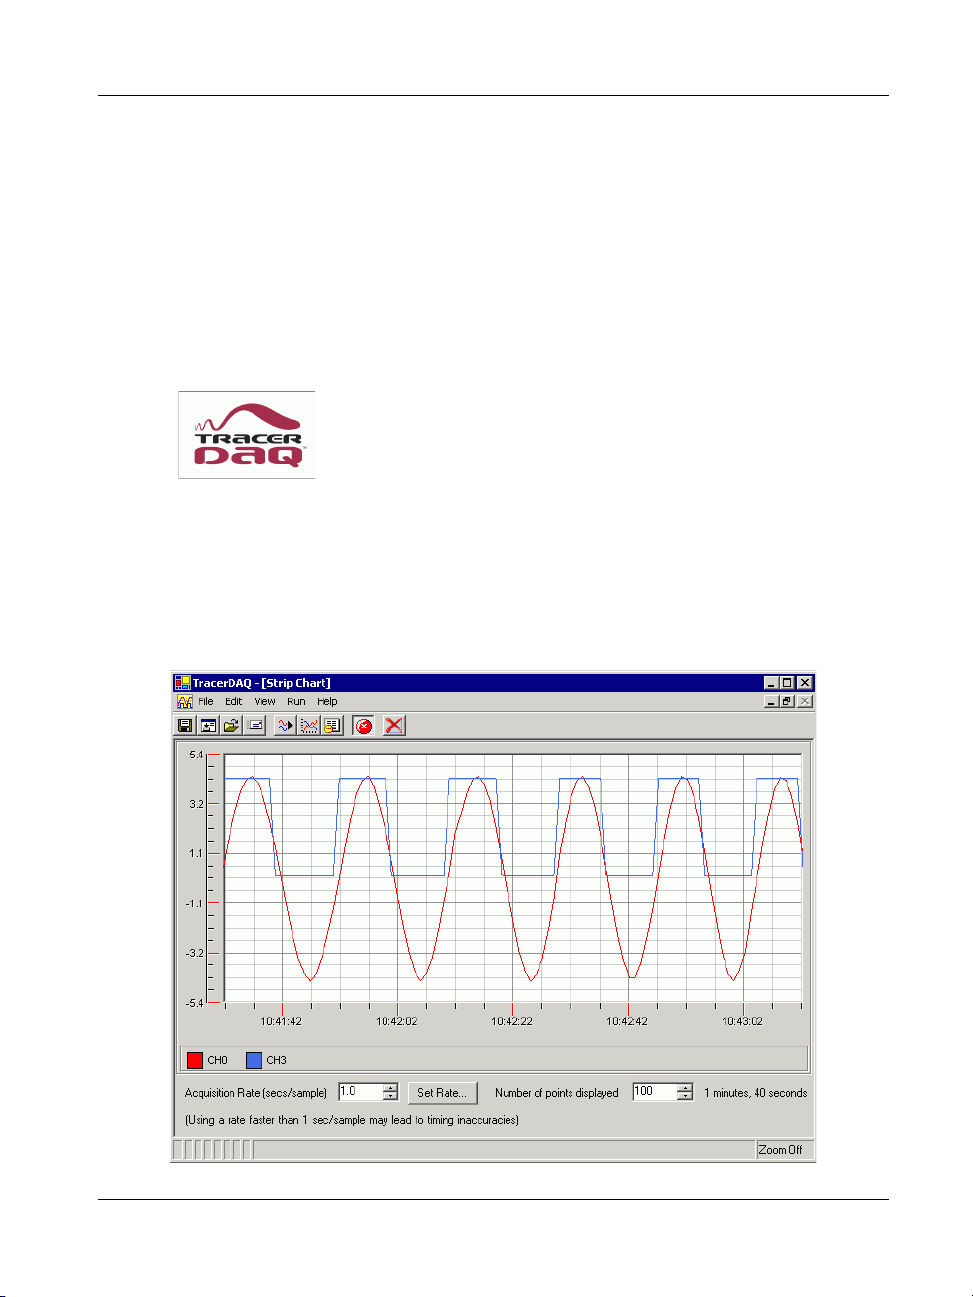Image resolution: width=973 pixels, height=1297 pixels.
Task: Click the Save icon in TracerDAQ toolbar
Action: coord(185,725)
